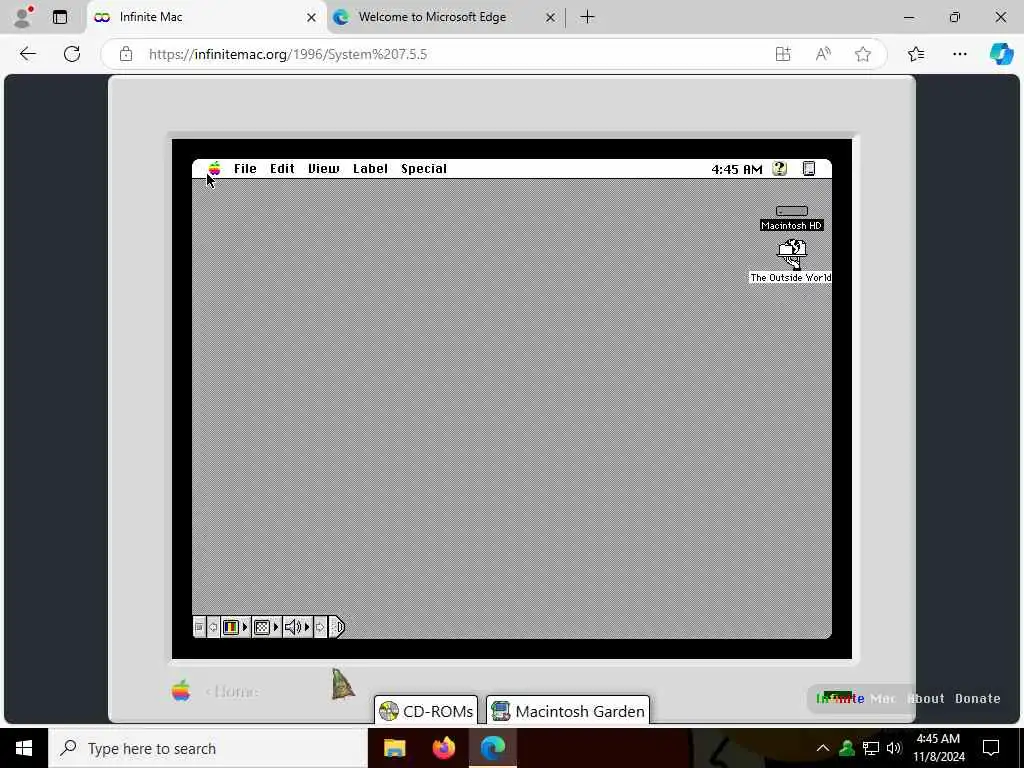Click the Infinite Mac footer link
This screenshot has width=1024, height=768.
pyautogui.click(x=856, y=698)
